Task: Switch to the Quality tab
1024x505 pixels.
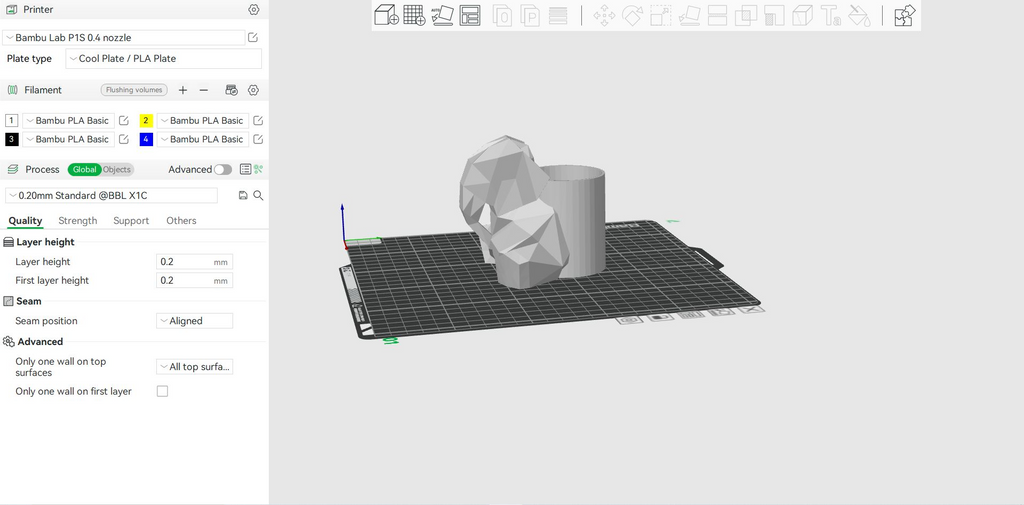Action: pyautogui.click(x=25, y=221)
